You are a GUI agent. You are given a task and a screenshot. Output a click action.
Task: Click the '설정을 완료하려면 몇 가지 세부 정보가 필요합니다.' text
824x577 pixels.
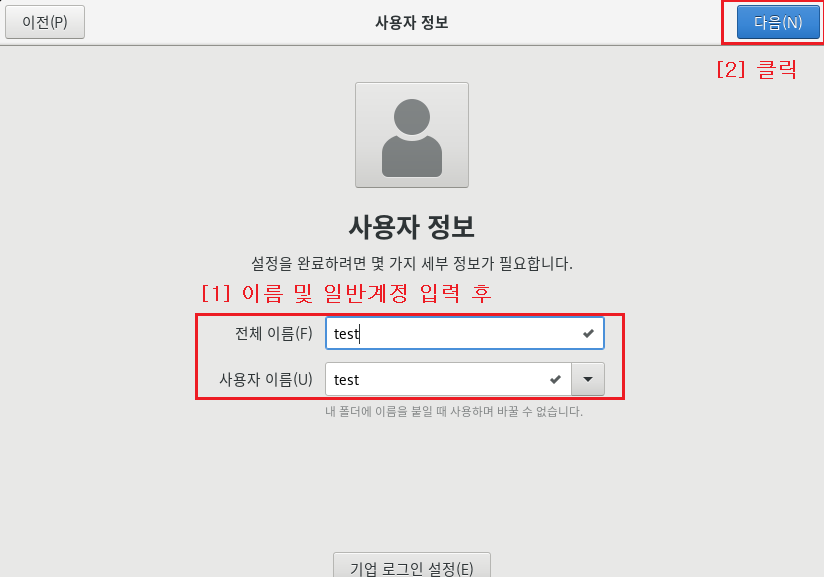[412, 263]
